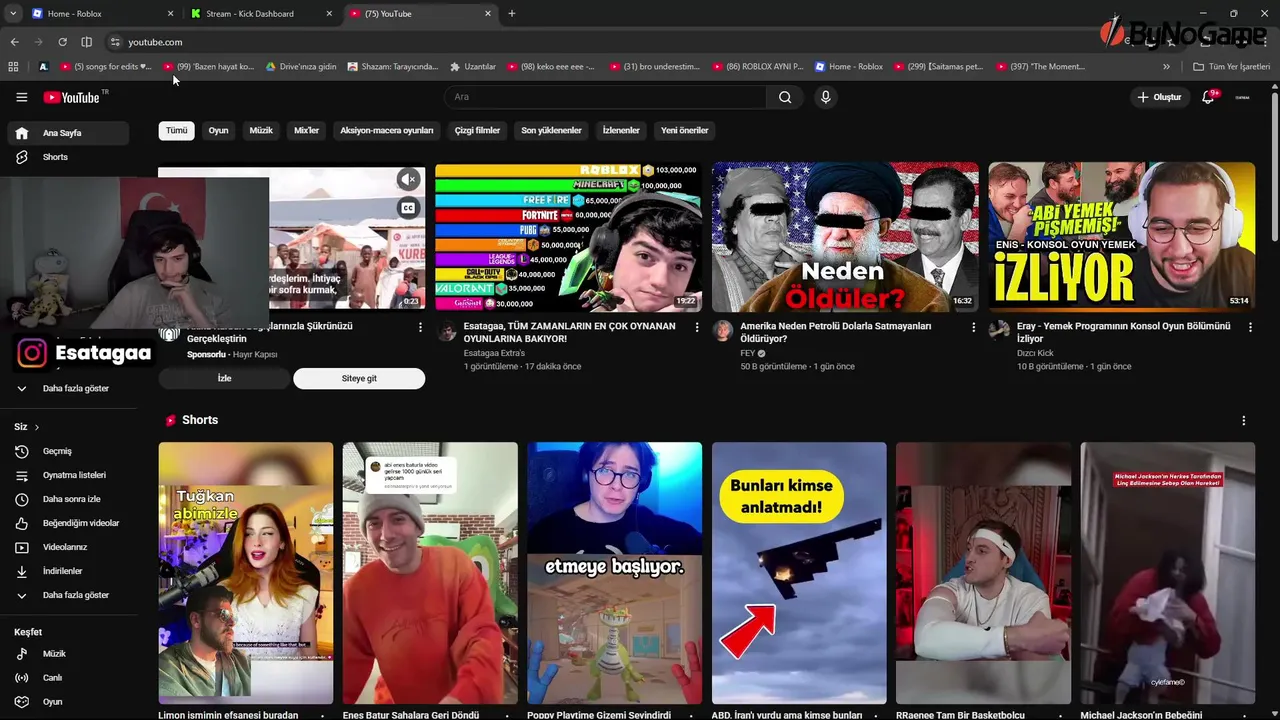
Task: Select the Mix'ler filter chip
Action: pyautogui.click(x=306, y=130)
